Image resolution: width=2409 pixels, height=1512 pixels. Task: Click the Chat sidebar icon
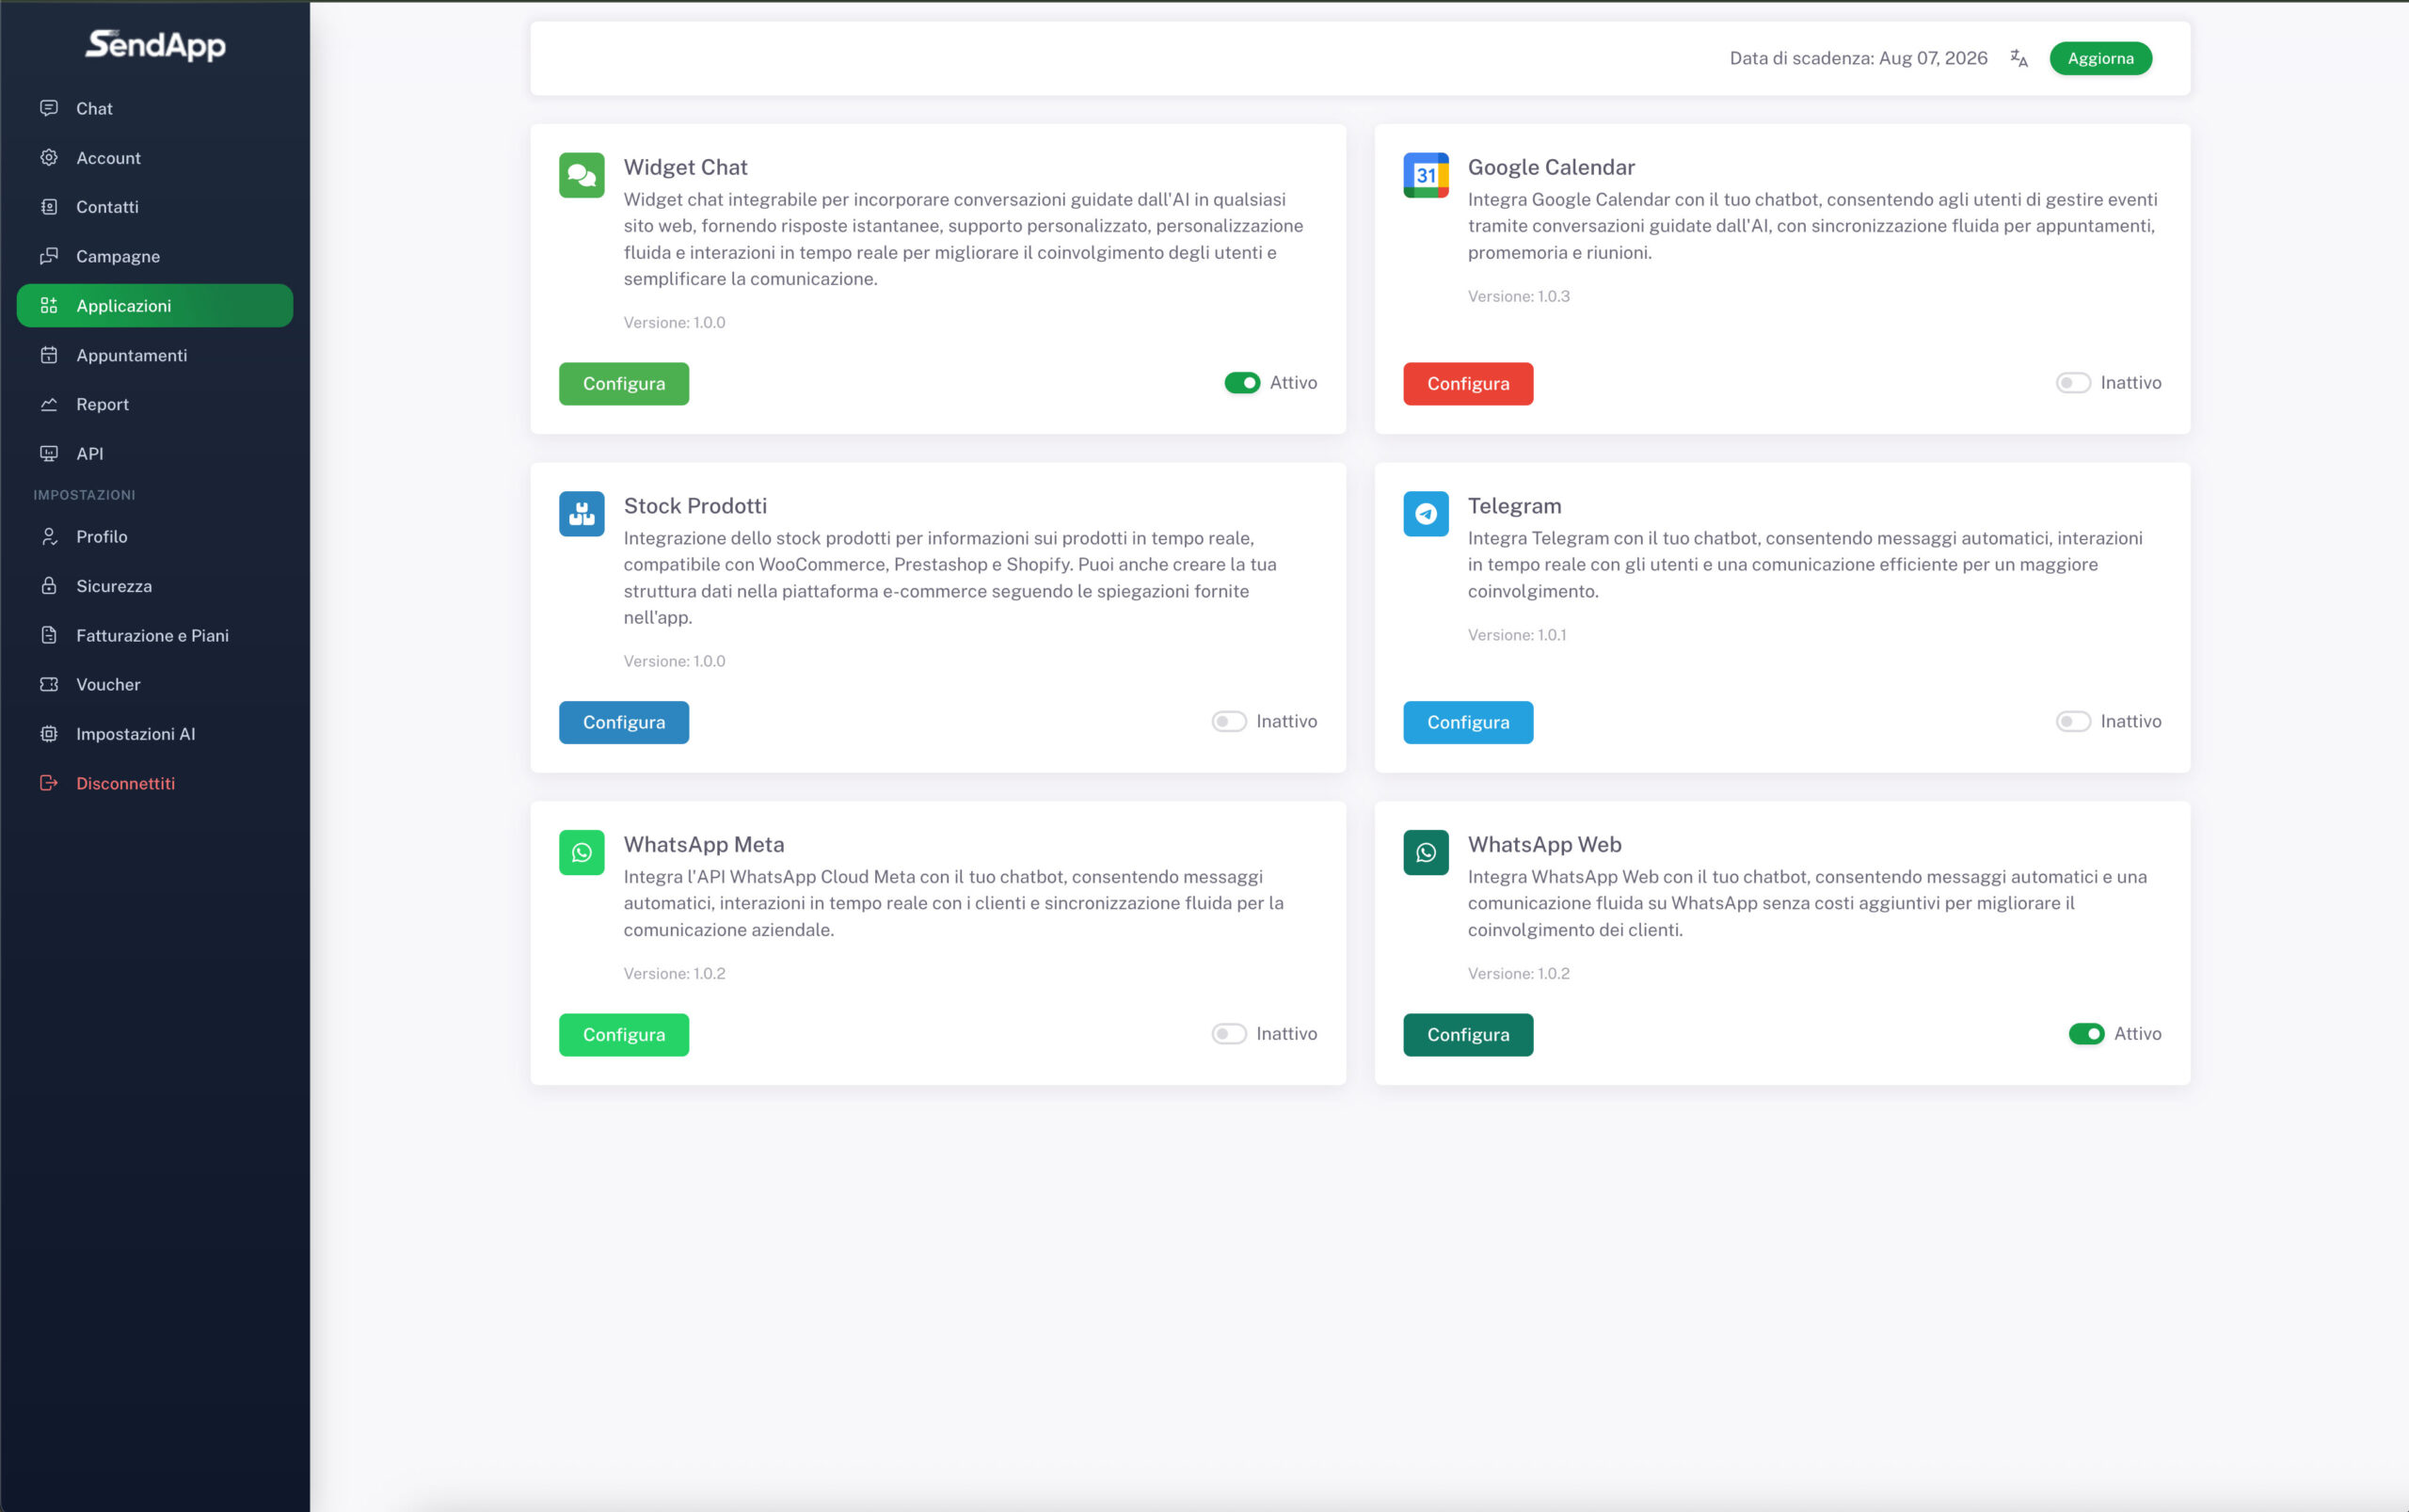tap(49, 108)
